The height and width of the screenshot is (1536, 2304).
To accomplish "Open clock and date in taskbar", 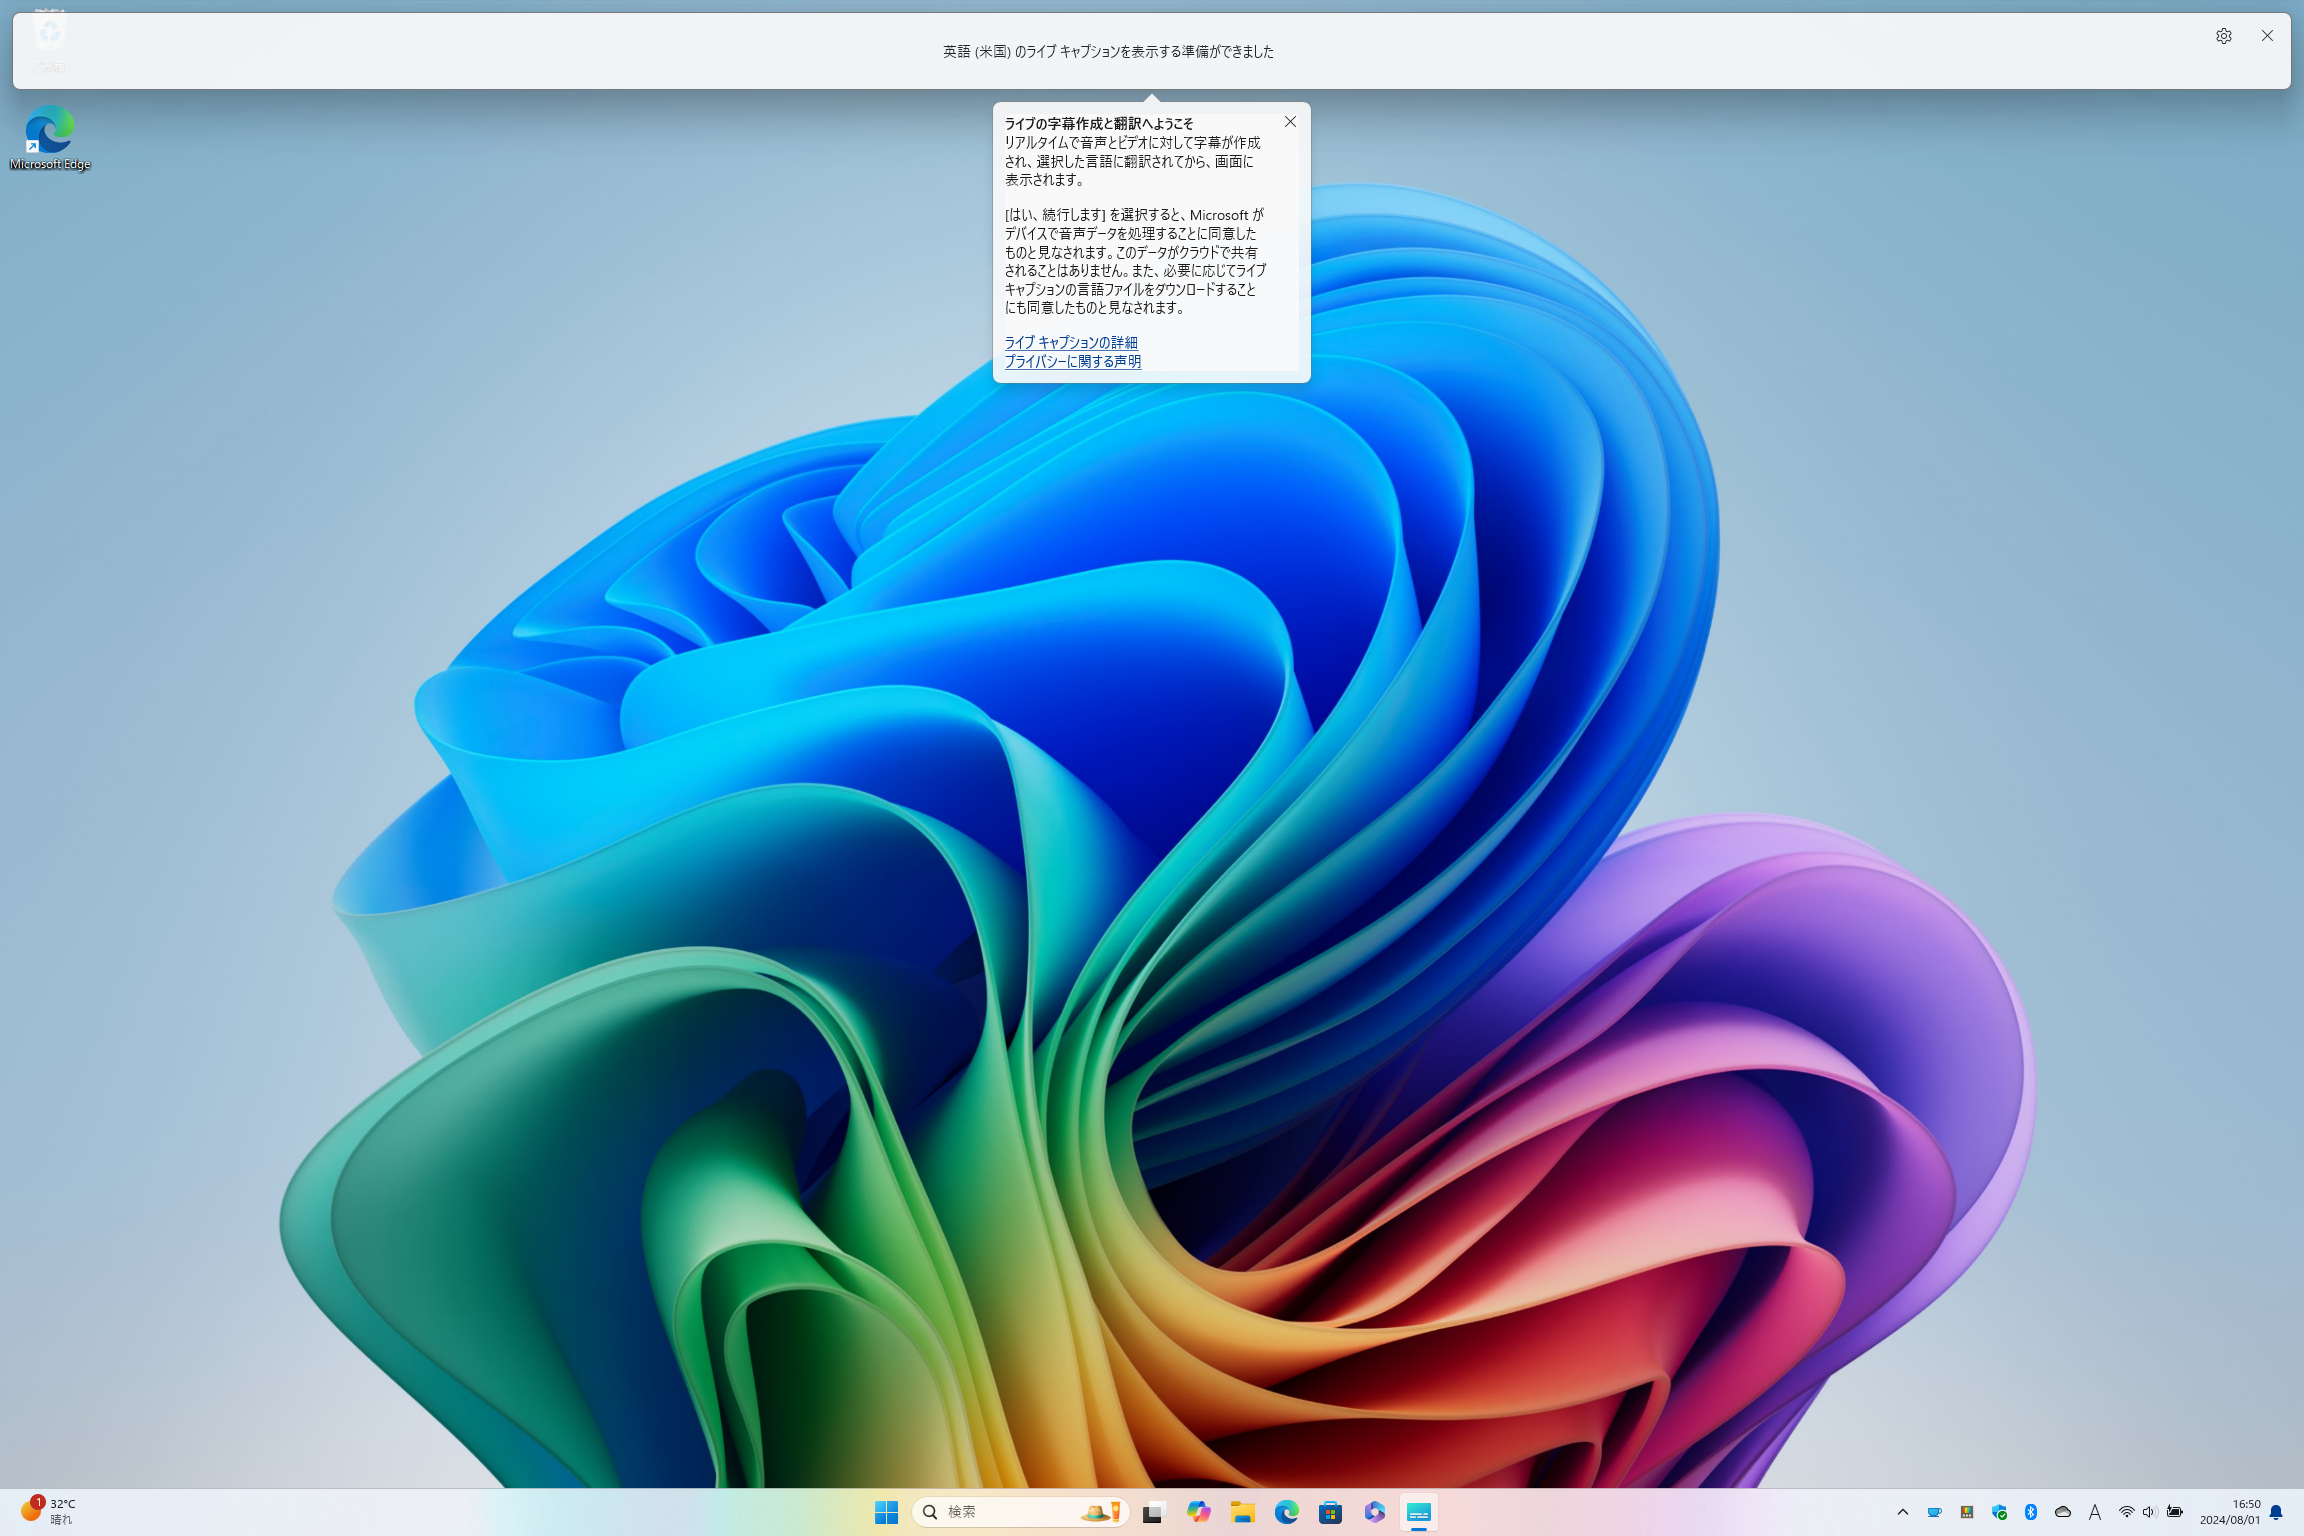I will click(2229, 1511).
